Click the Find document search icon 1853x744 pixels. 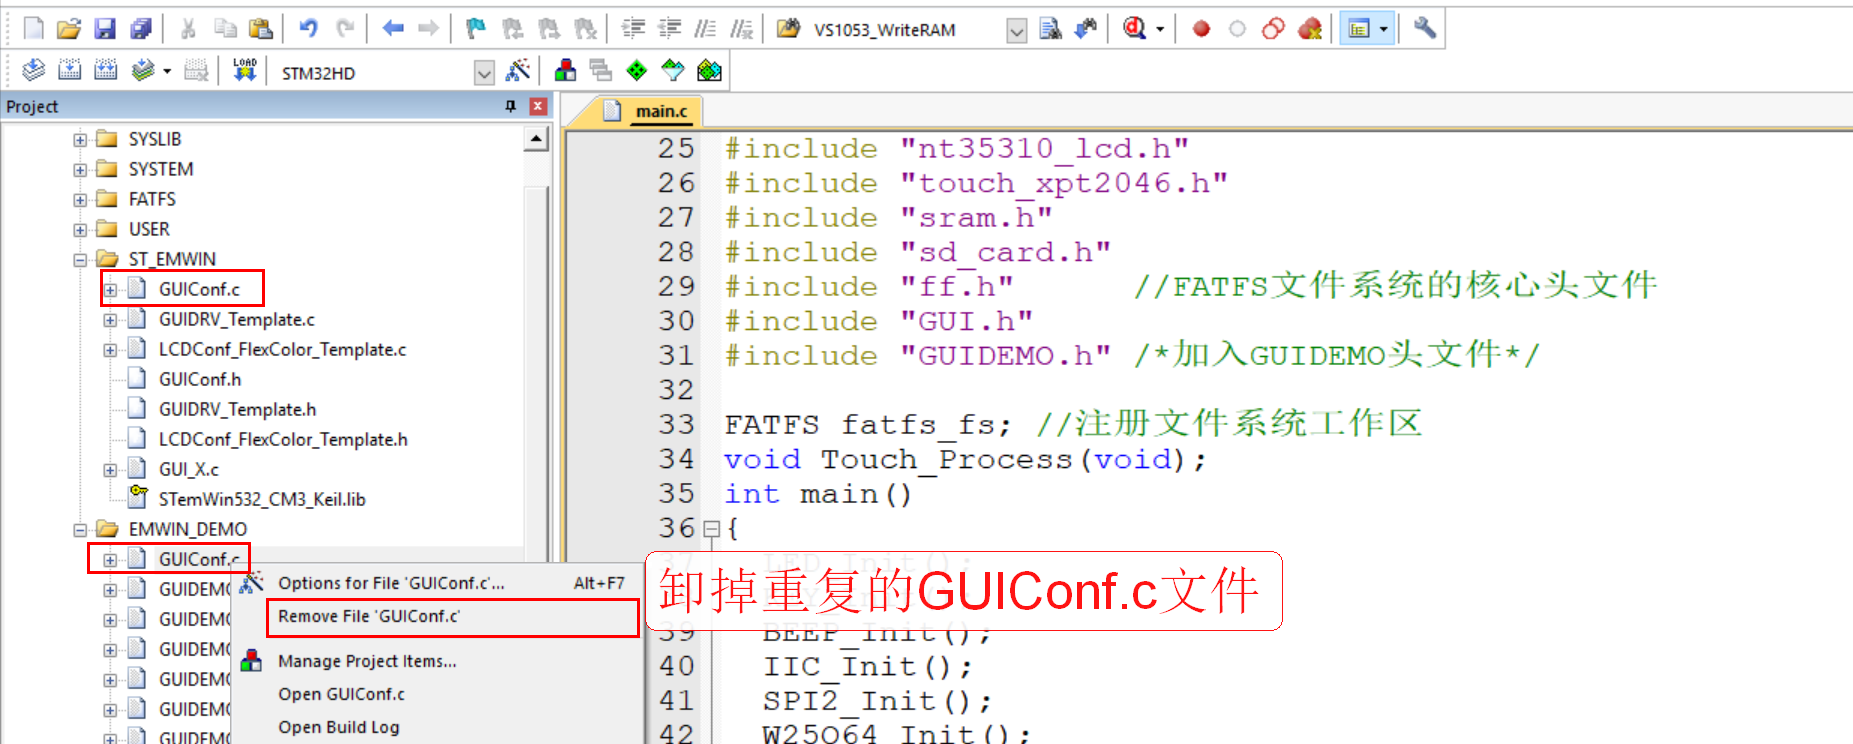coord(1050,29)
